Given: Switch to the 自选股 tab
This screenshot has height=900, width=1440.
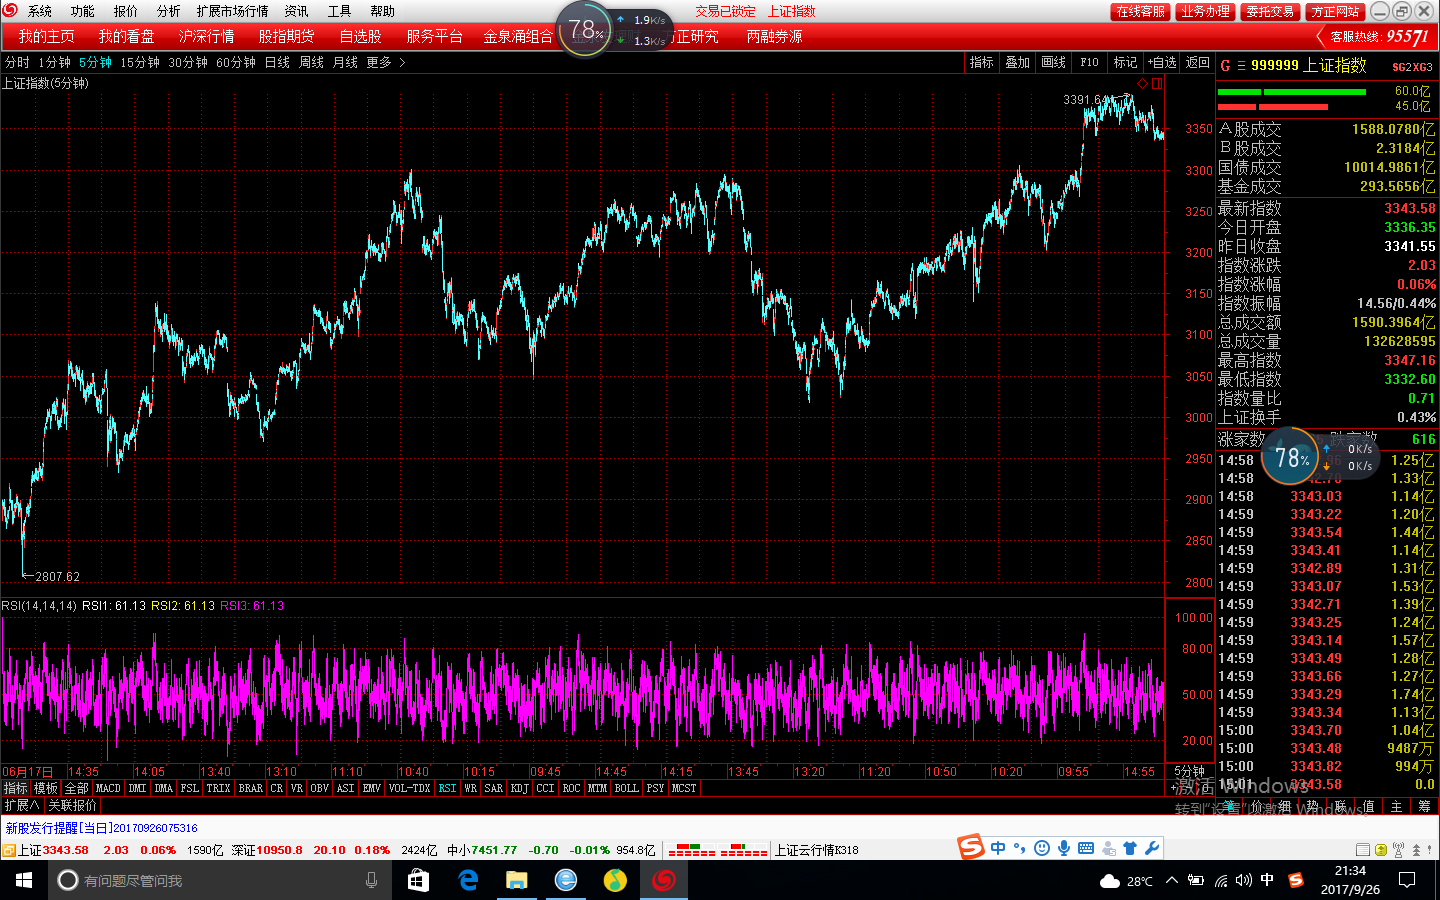Looking at the screenshot, I should [x=361, y=36].
